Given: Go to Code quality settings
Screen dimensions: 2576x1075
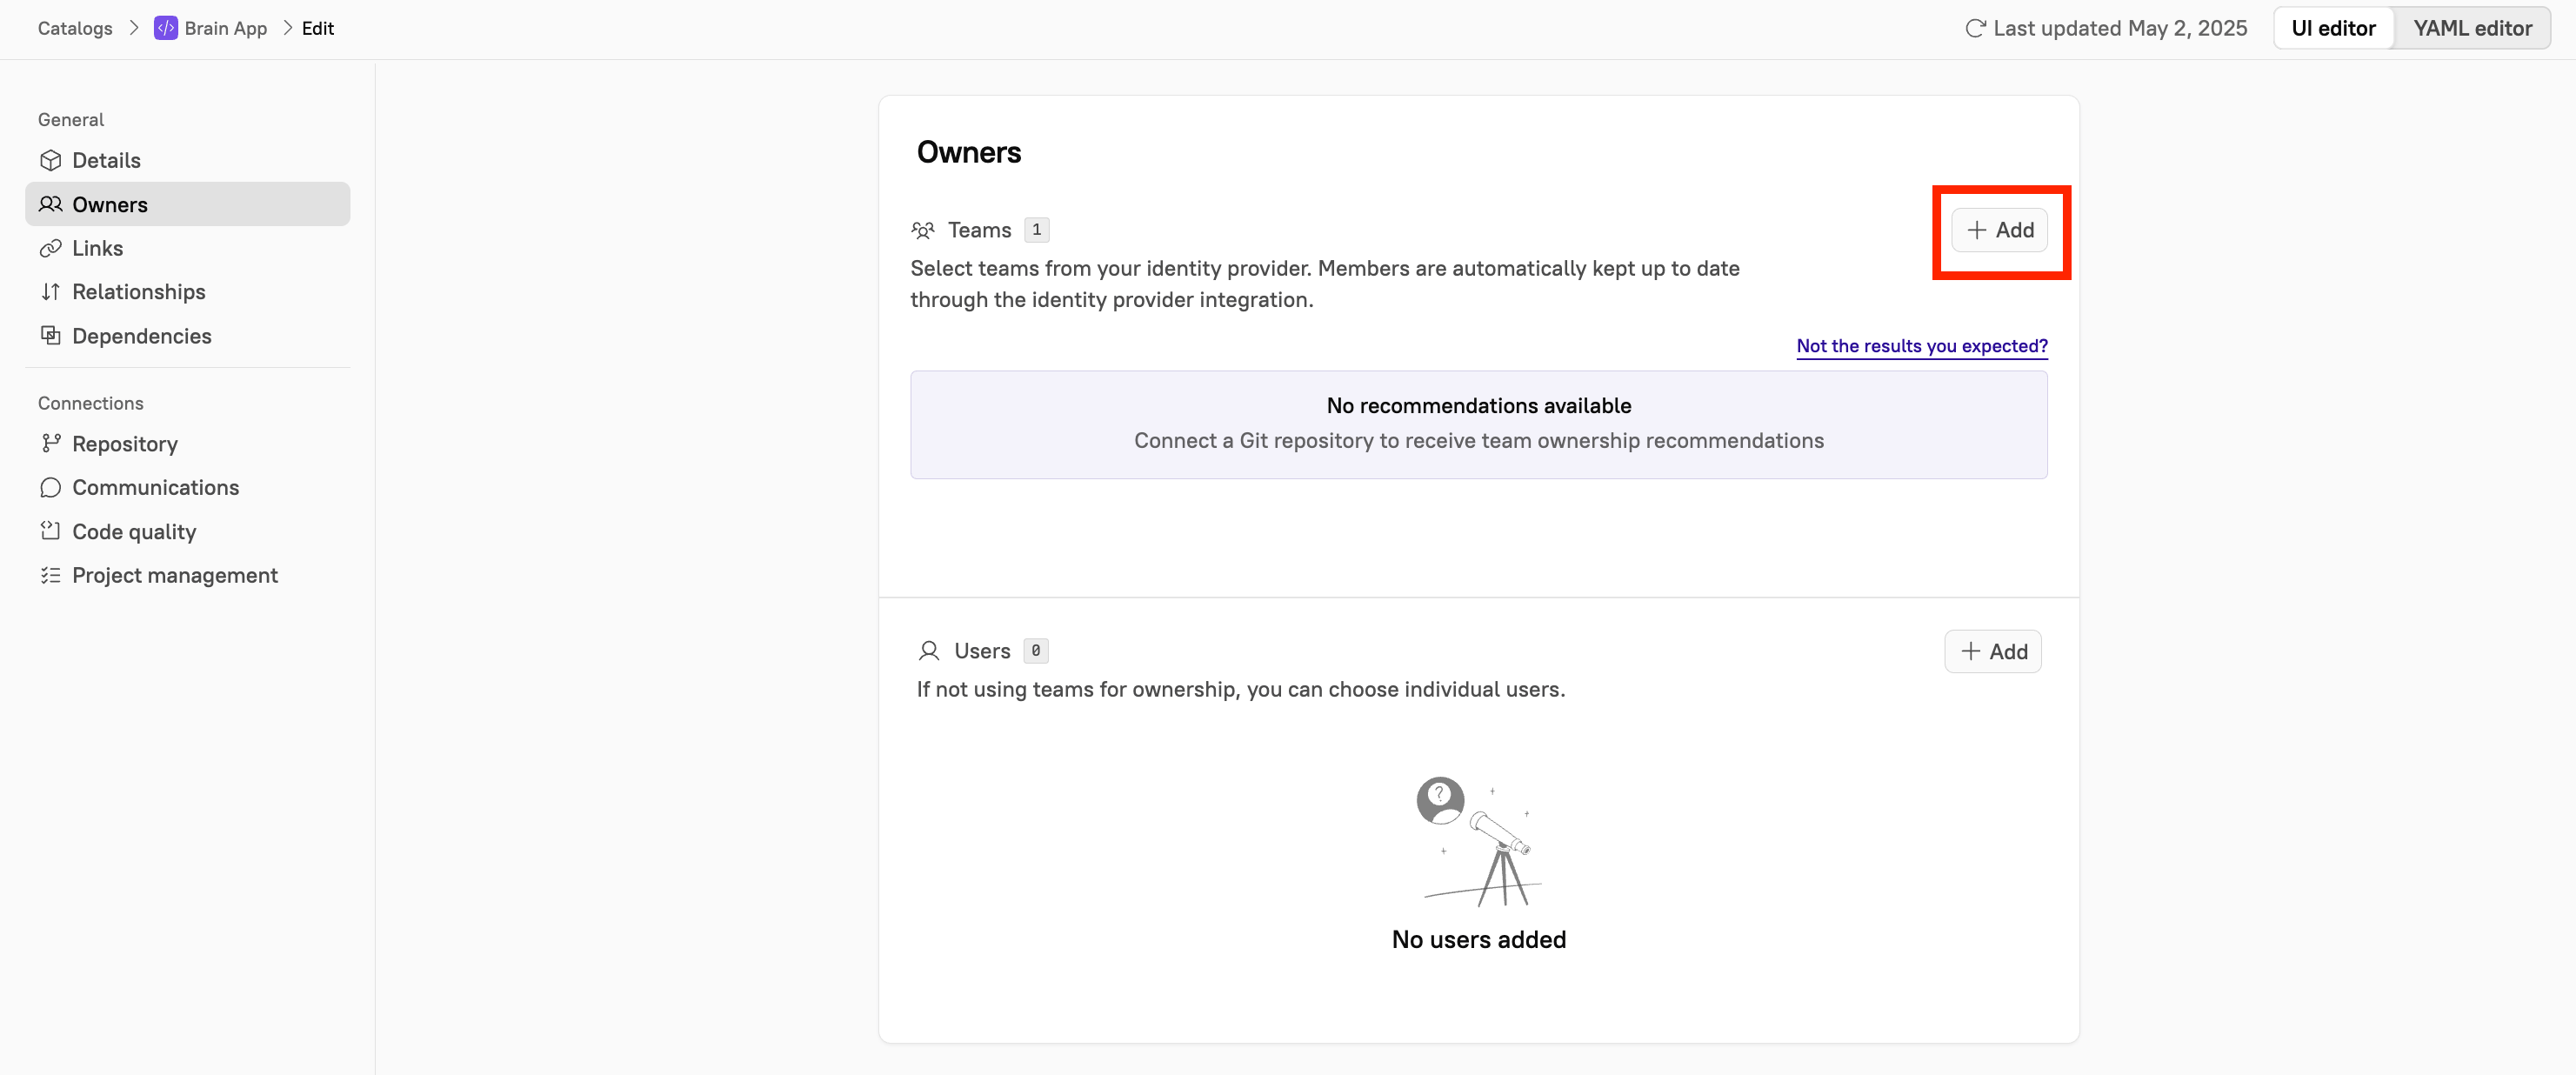Looking at the screenshot, I should click(188, 531).
